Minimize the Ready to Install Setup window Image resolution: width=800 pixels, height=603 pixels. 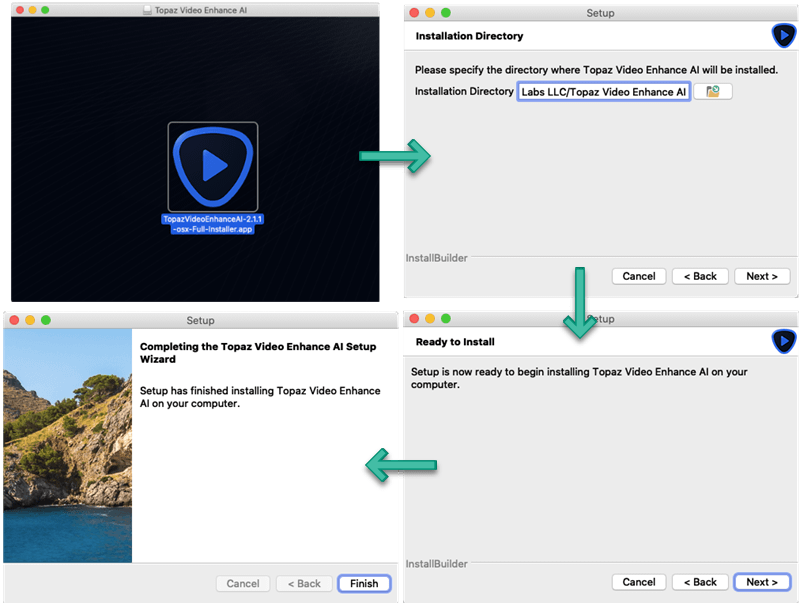[x=430, y=318]
